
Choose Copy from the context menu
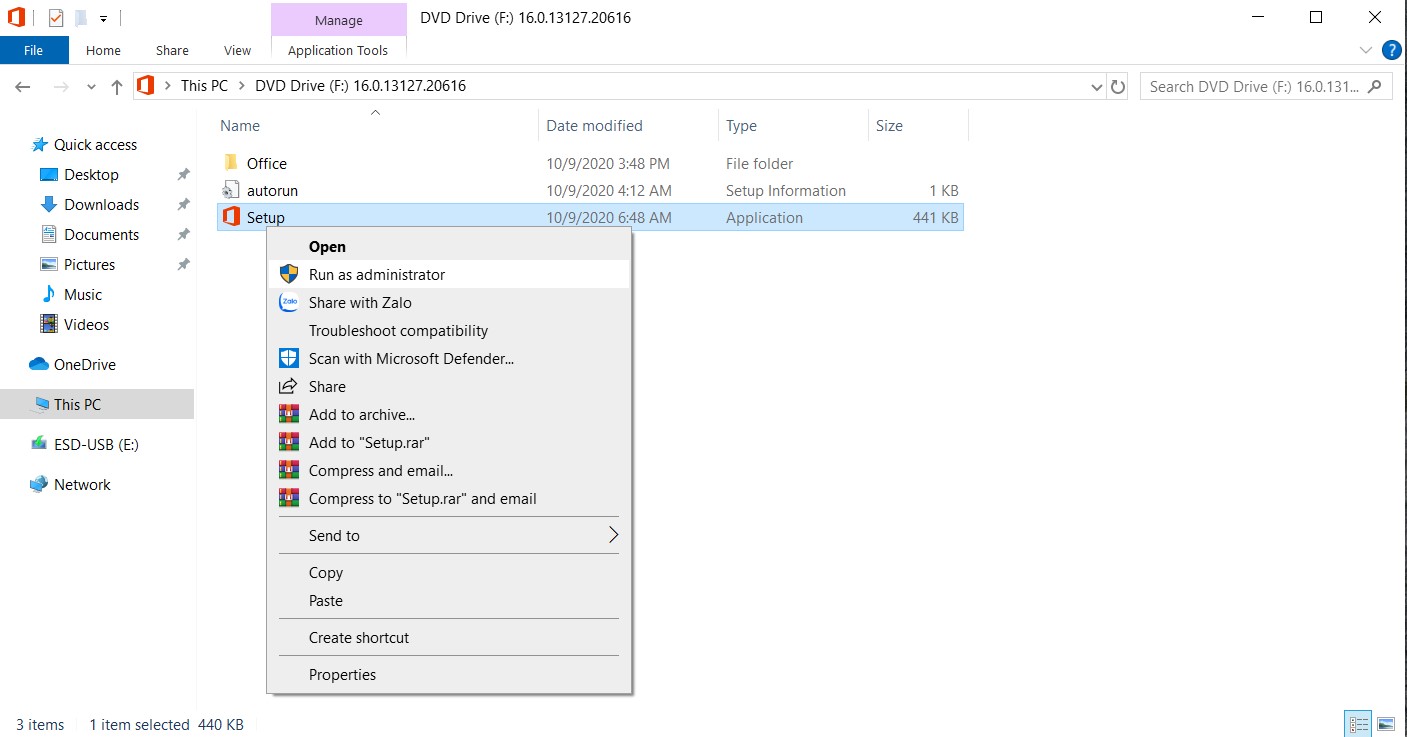[x=449, y=573]
